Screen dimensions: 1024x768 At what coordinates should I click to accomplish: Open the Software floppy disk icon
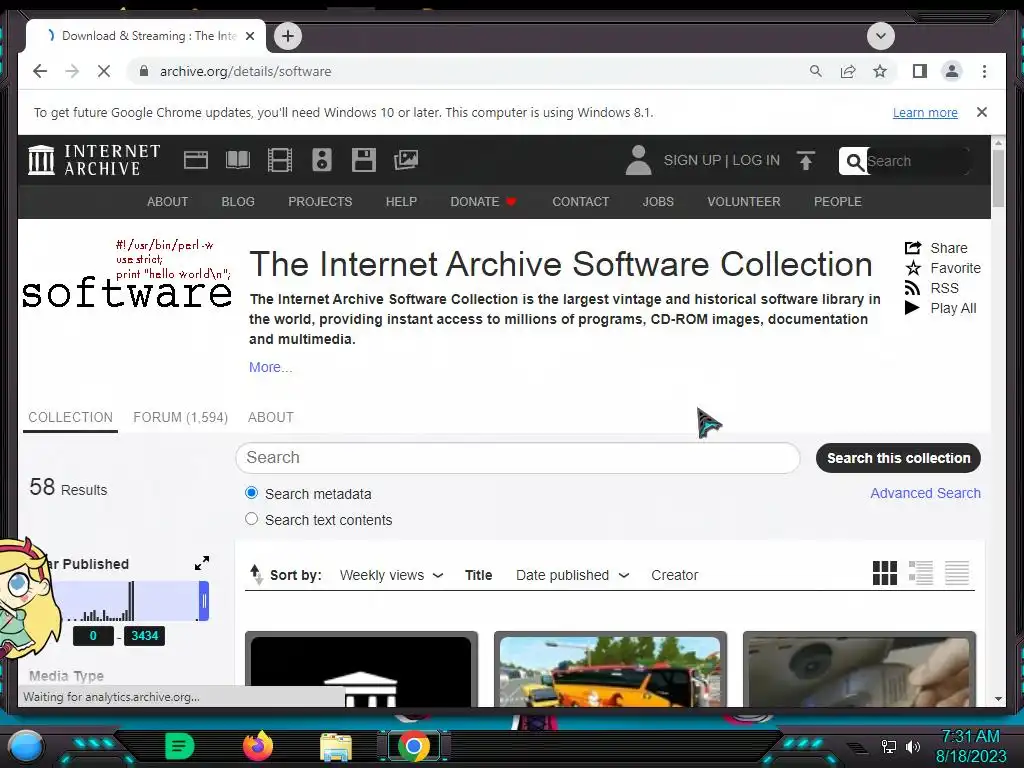364,160
